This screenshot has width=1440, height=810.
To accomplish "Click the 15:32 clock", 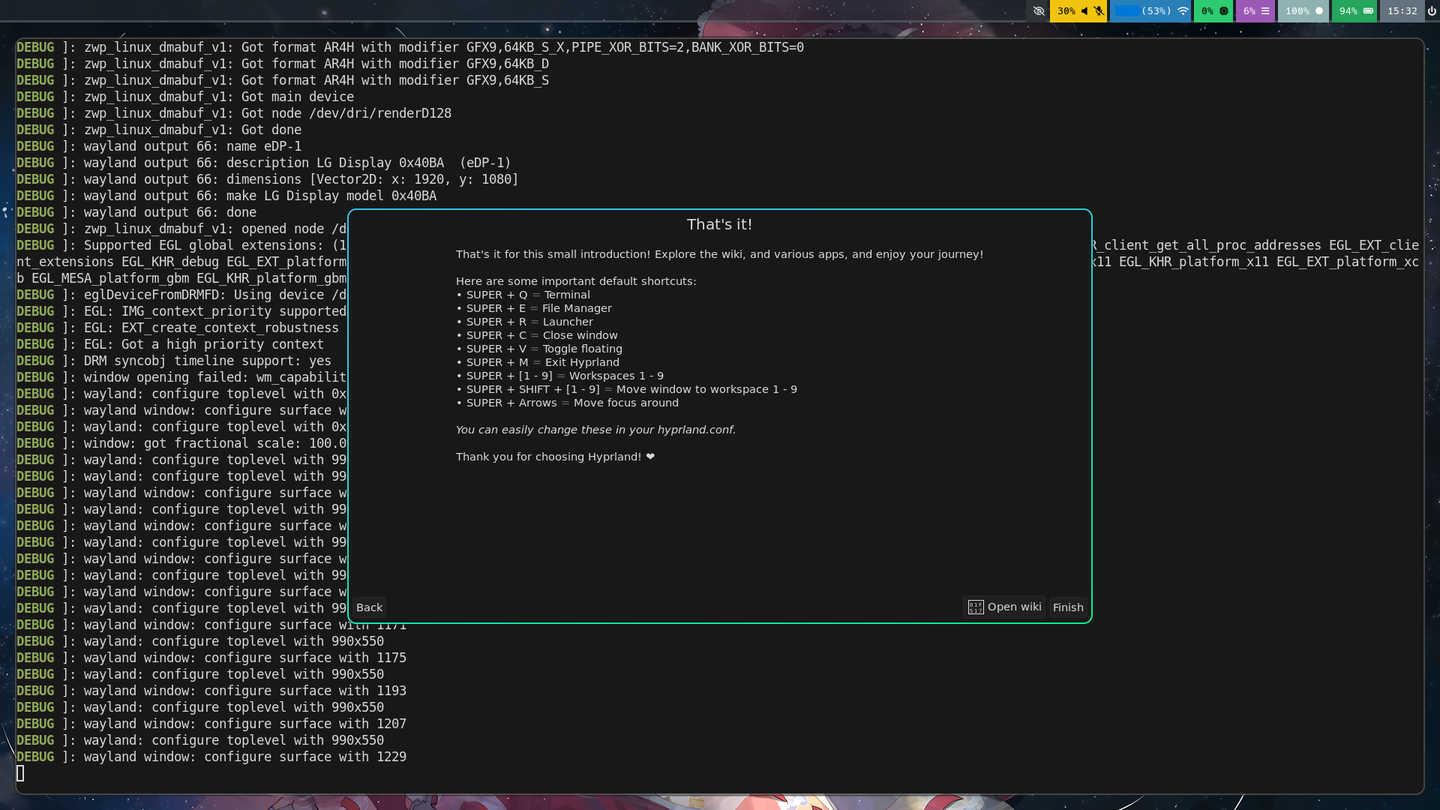I will click(1402, 11).
